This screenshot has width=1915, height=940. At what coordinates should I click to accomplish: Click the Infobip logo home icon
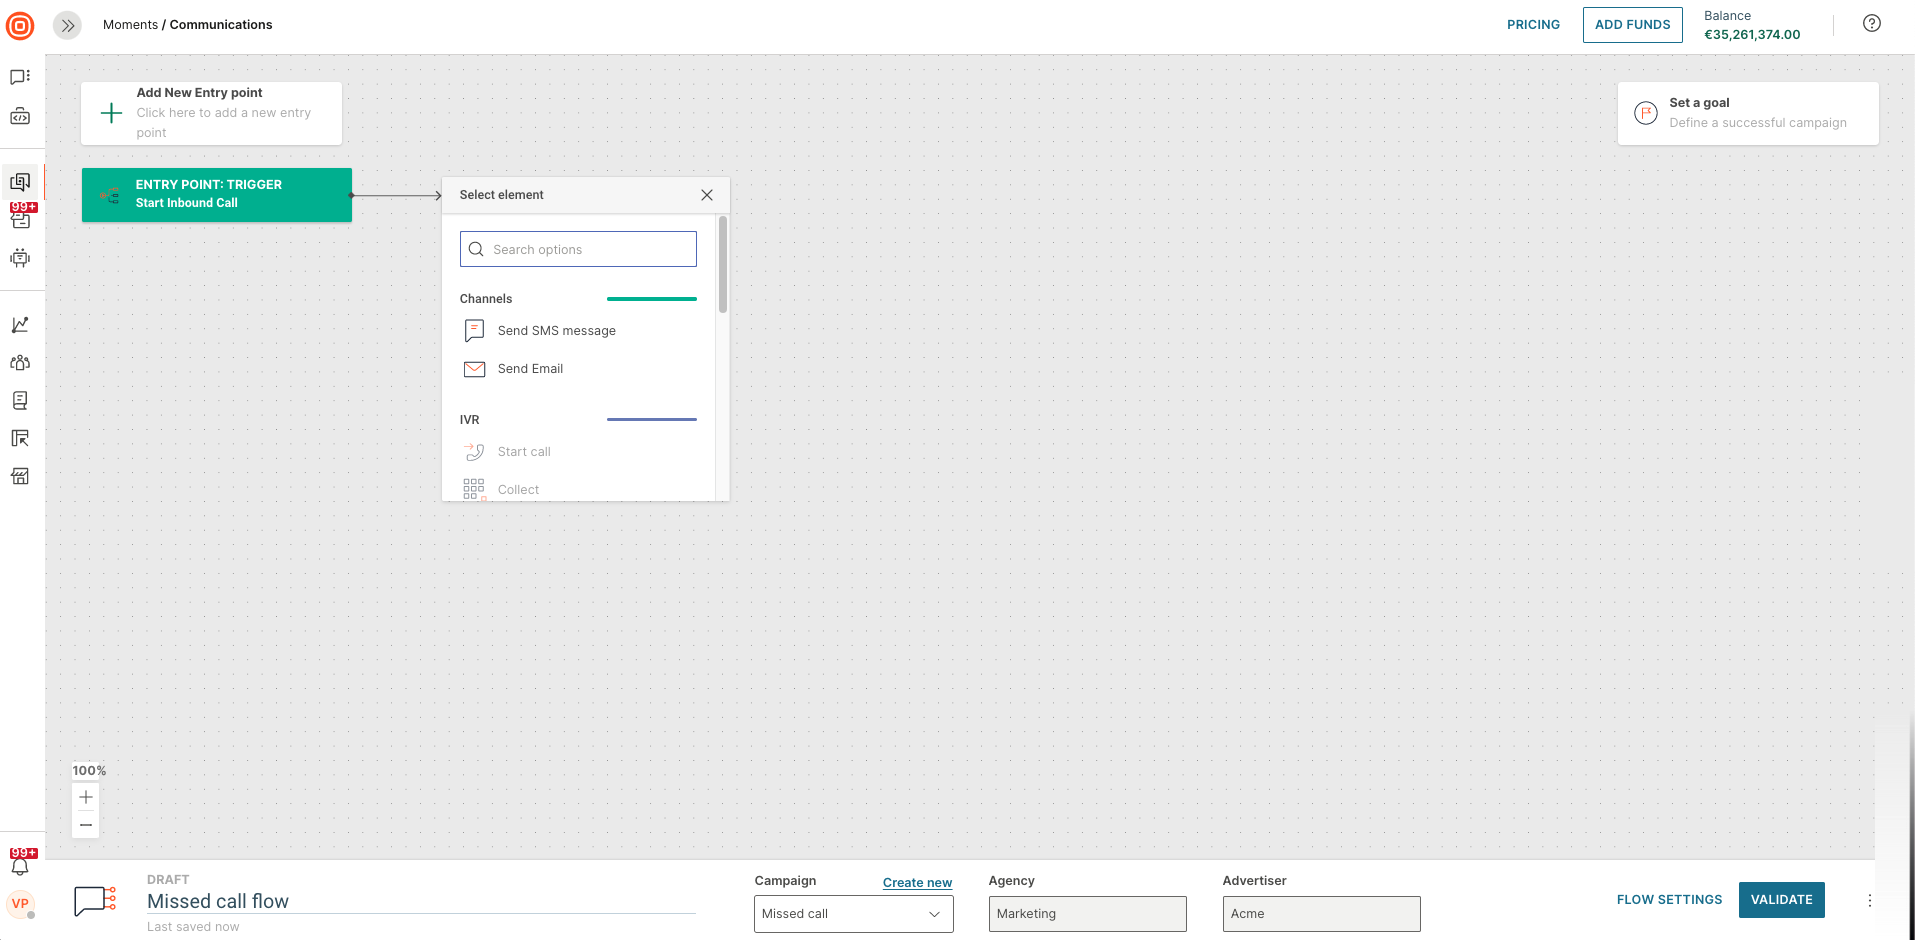[x=20, y=25]
